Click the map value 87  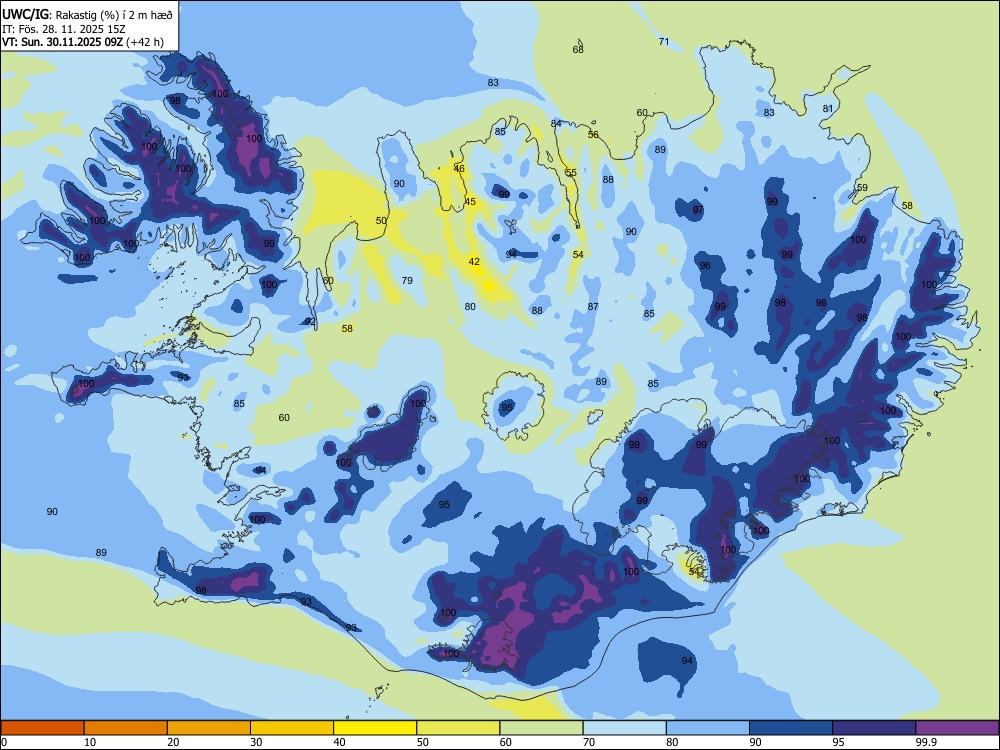click(x=593, y=307)
